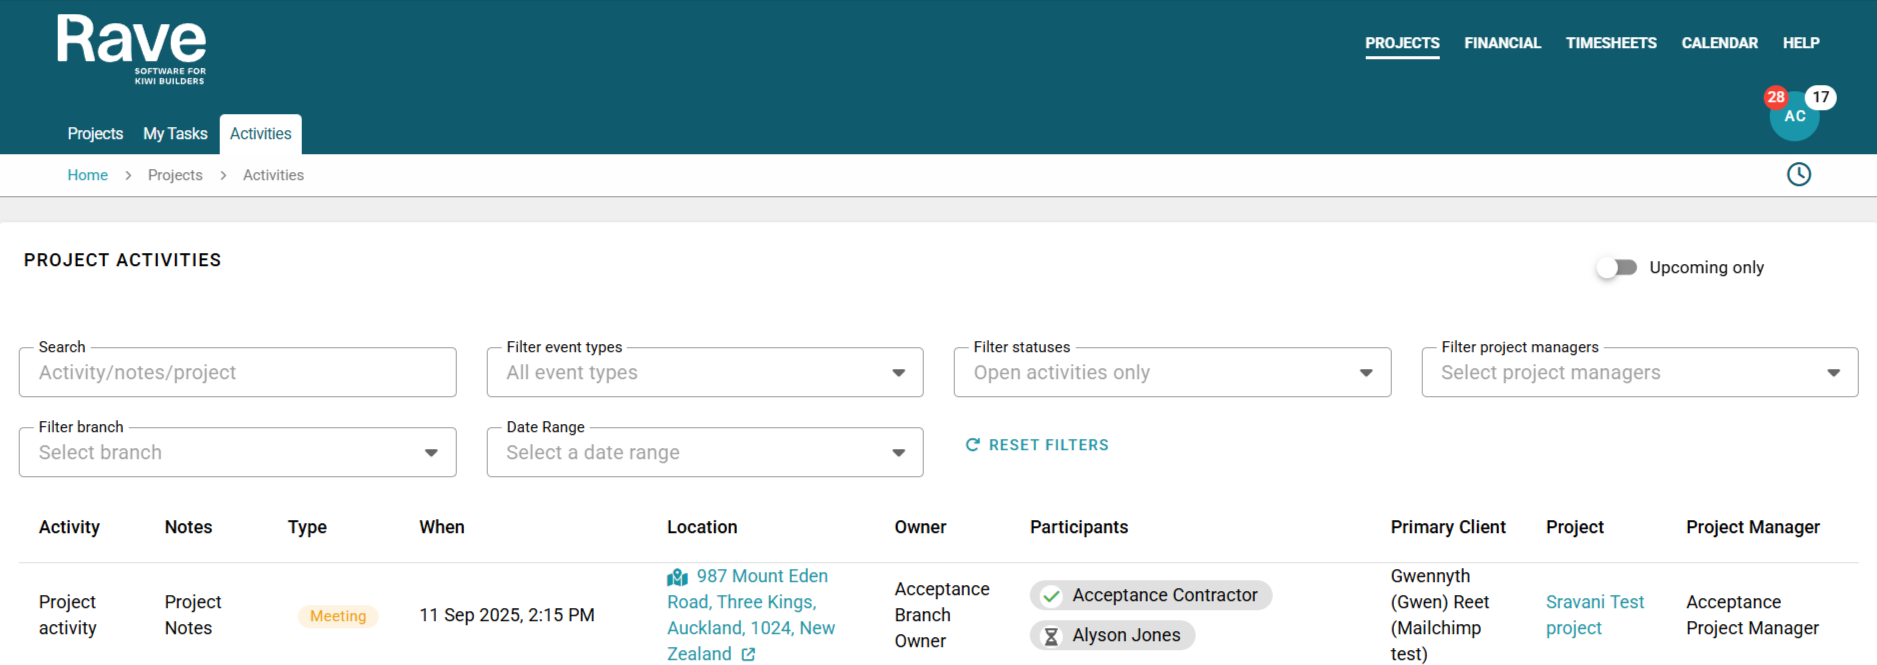Click the map icon beside 987 Mount Eden

[x=677, y=577]
